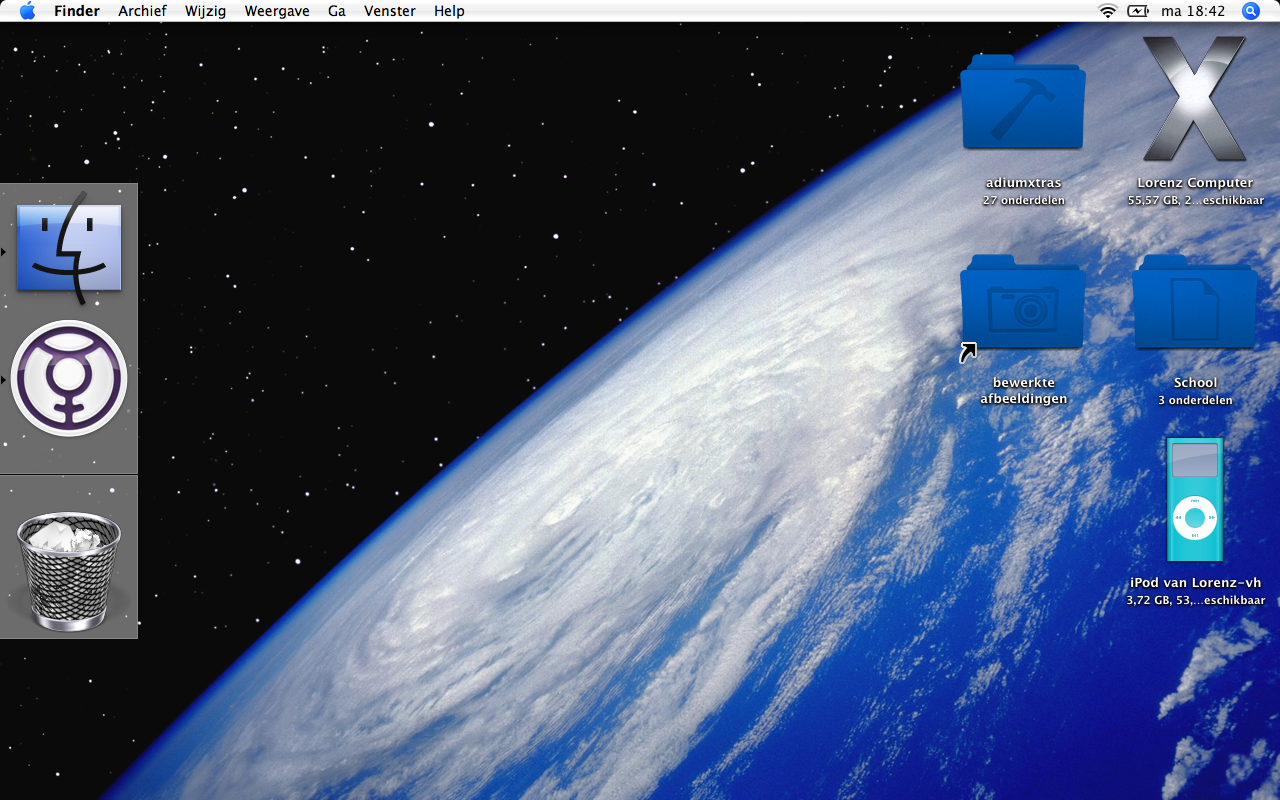Click the battery status icon
Image resolution: width=1280 pixels, height=800 pixels.
[x=1138, y=11]
